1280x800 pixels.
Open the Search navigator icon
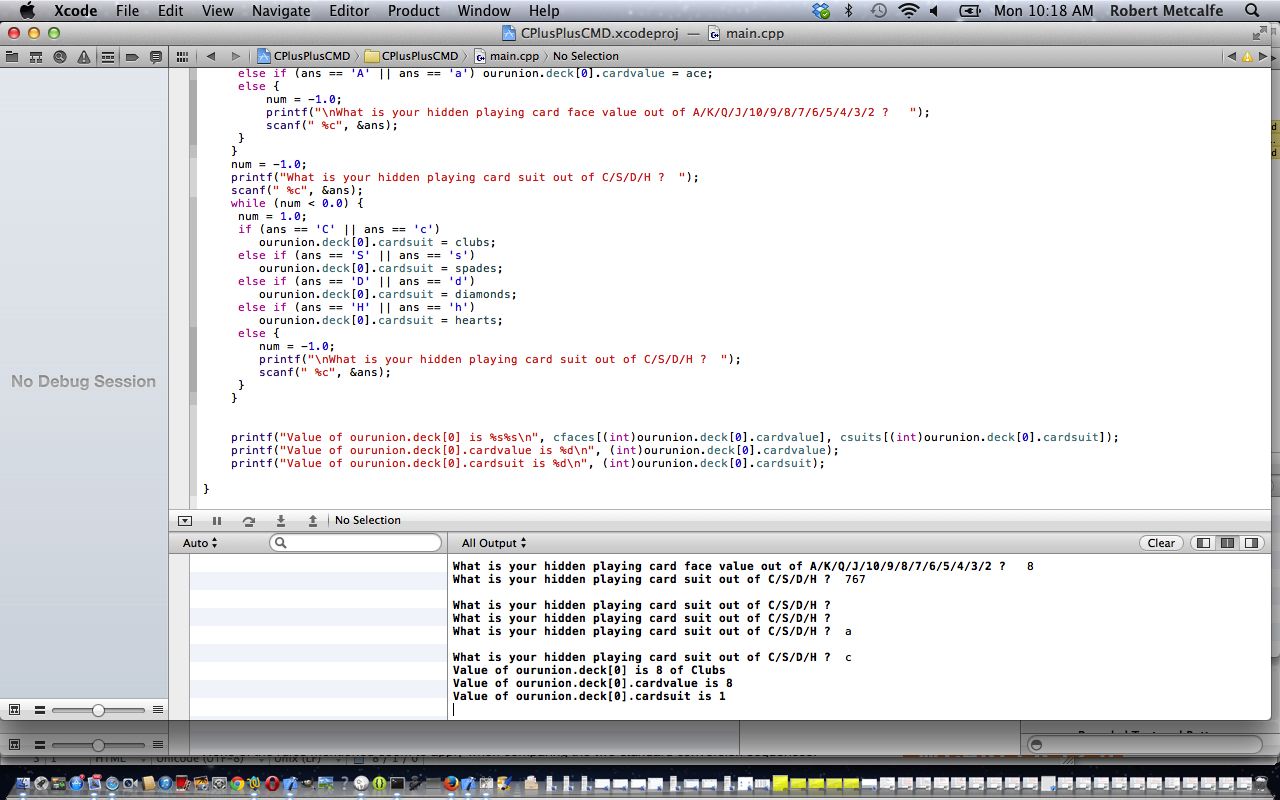click(x=60, y=57)
